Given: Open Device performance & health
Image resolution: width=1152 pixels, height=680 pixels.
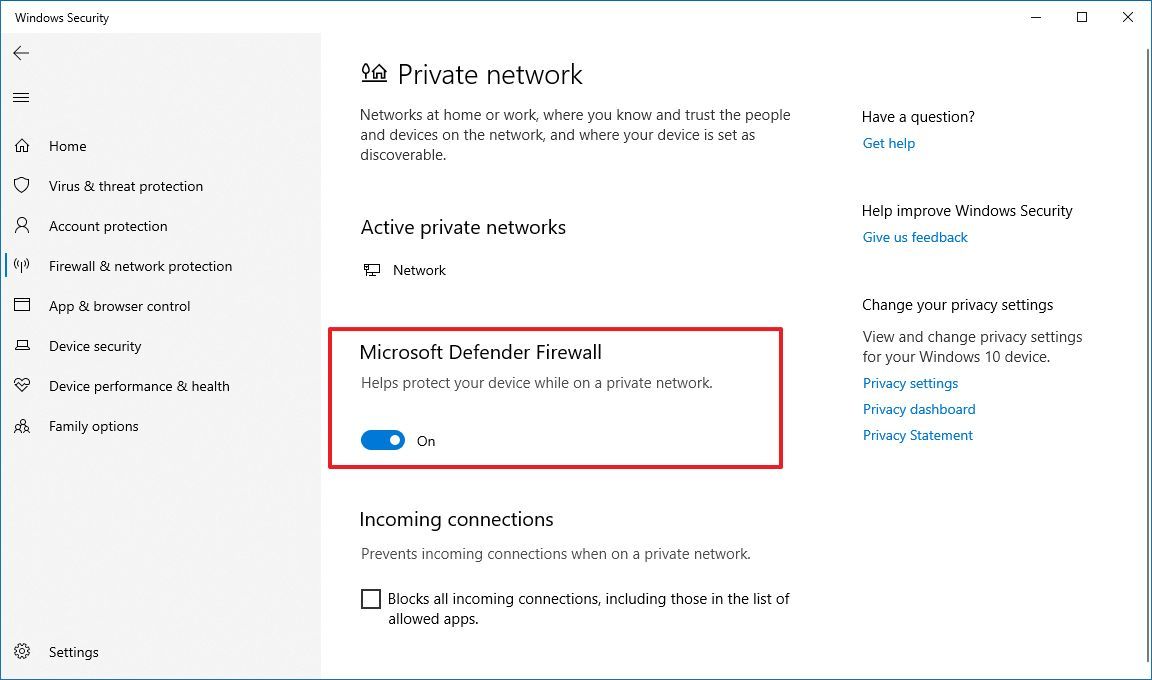Looking at the screenshot, I should (x=139, y=386).
